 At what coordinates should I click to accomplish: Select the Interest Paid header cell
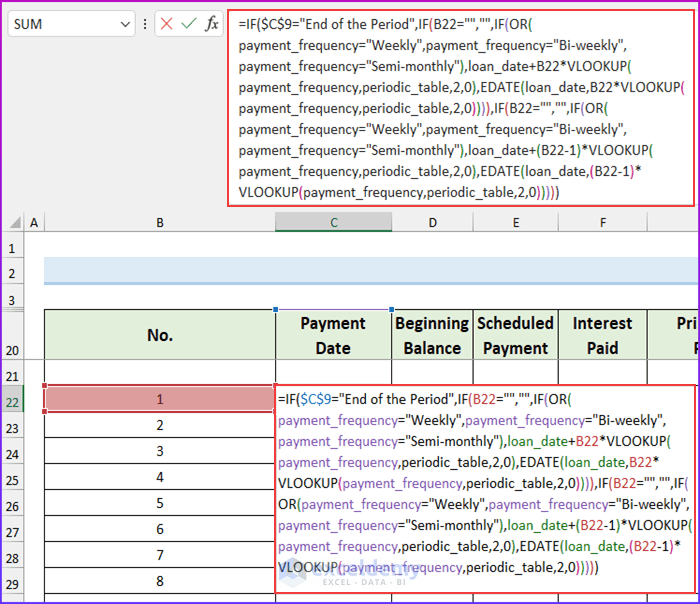[x=602, y=335]
